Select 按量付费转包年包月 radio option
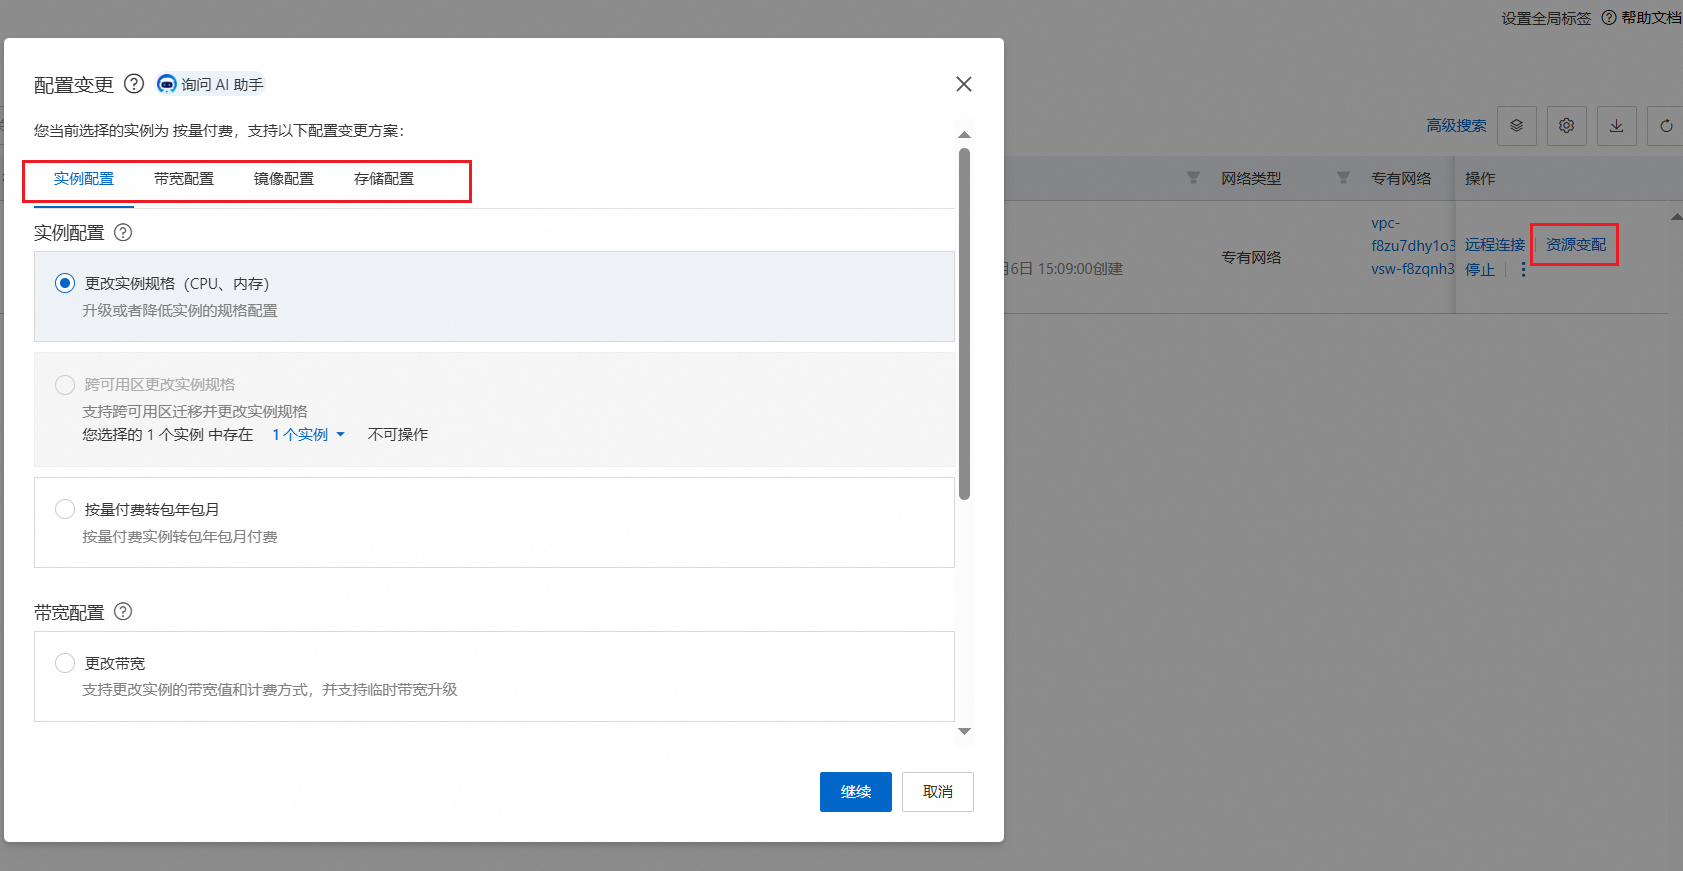Image resolution: width=1683 pixels, height=871 pixels. point(65,509)
